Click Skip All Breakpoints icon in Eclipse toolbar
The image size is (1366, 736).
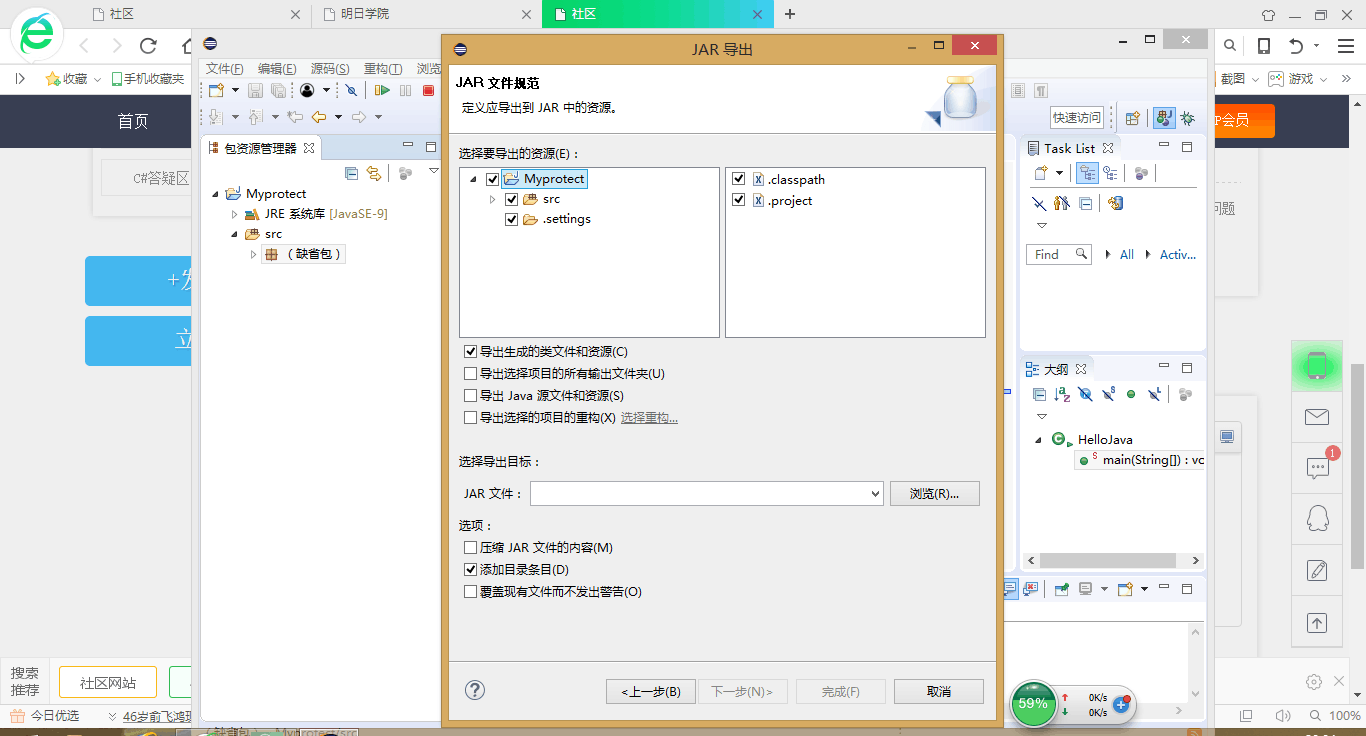tap(351, 90)
